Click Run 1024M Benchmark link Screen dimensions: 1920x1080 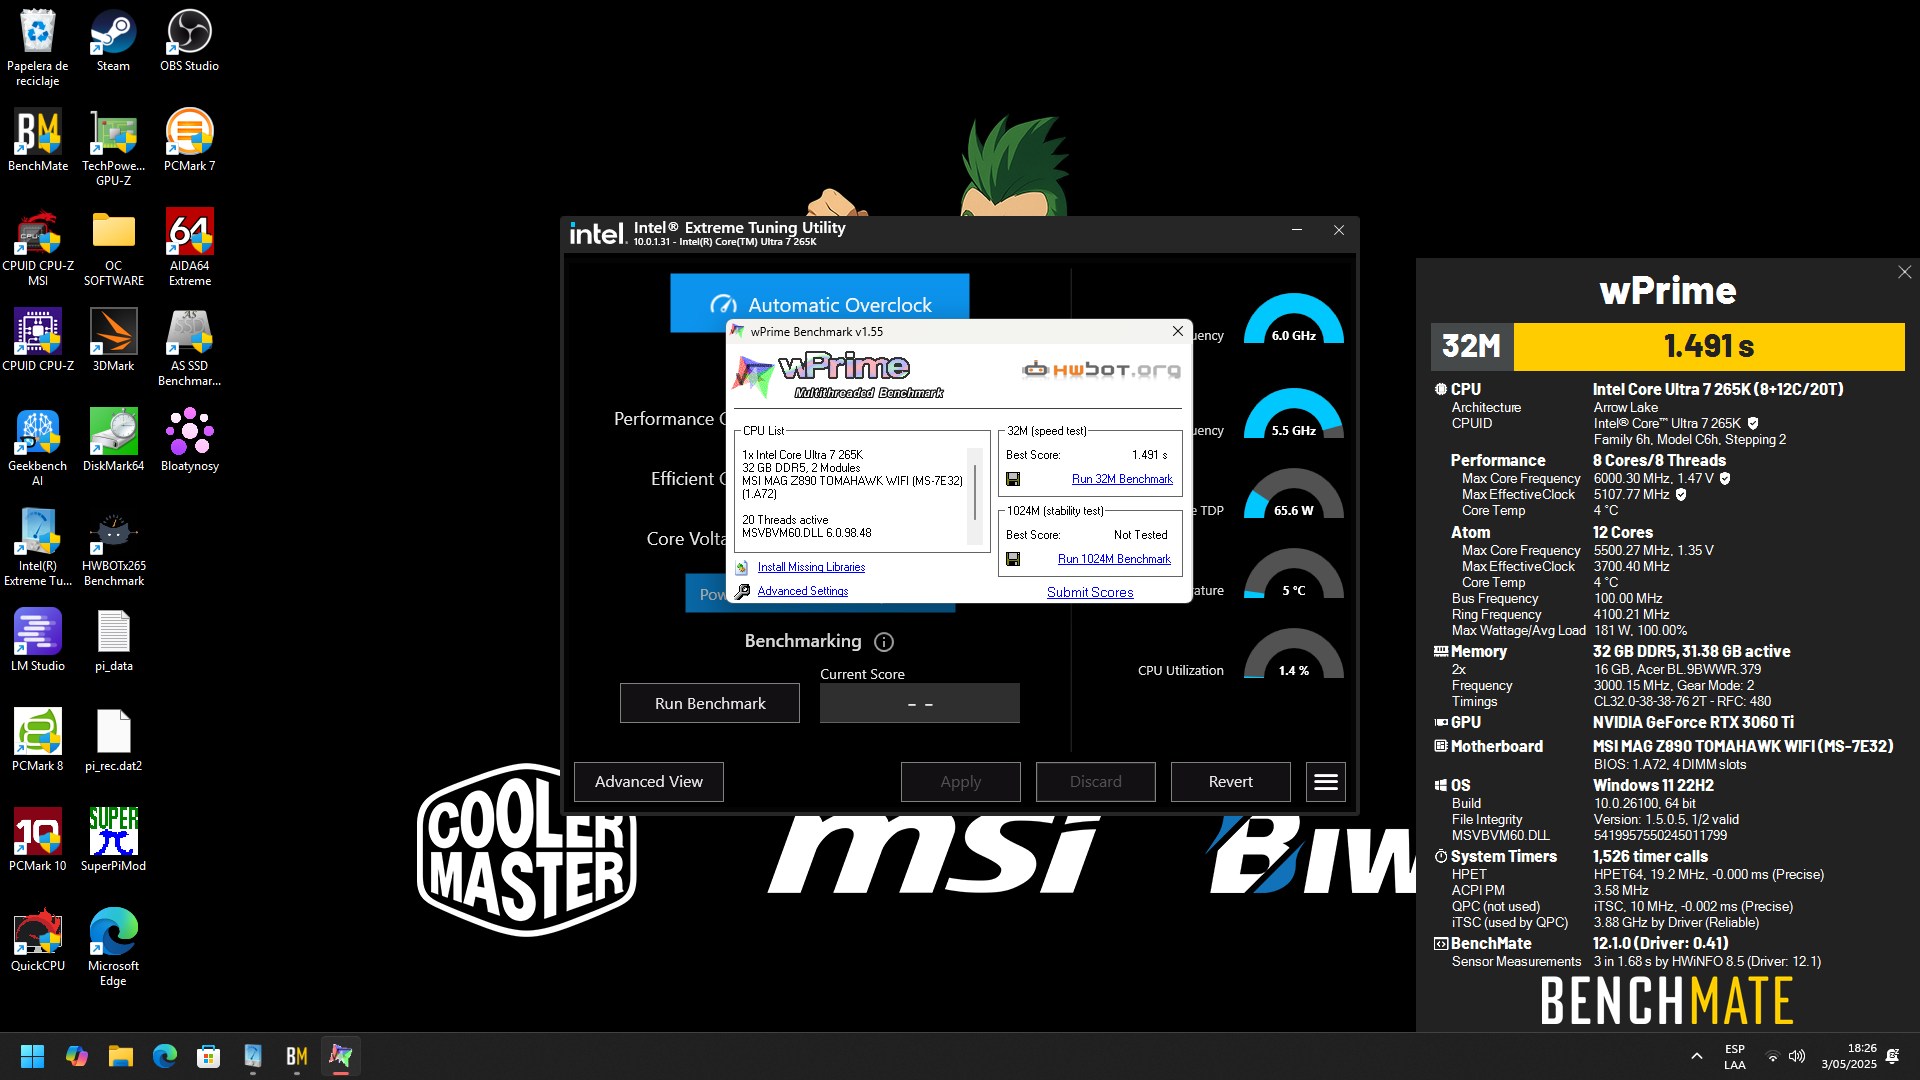pyautogui.click(x=1114, y=559)
